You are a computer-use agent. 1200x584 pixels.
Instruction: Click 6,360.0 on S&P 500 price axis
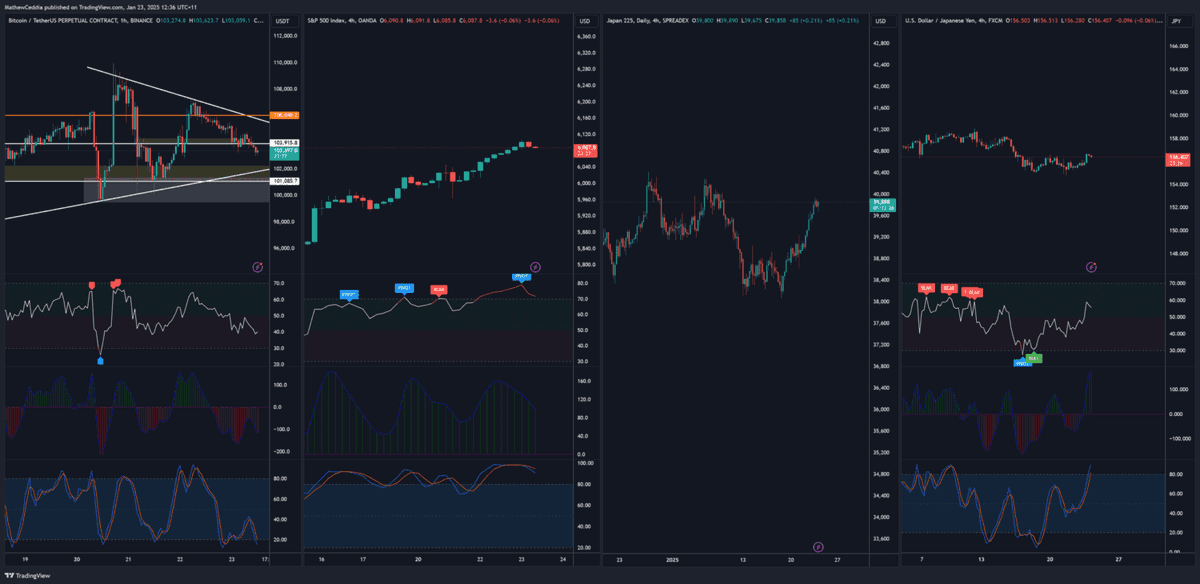pos(586,37)
